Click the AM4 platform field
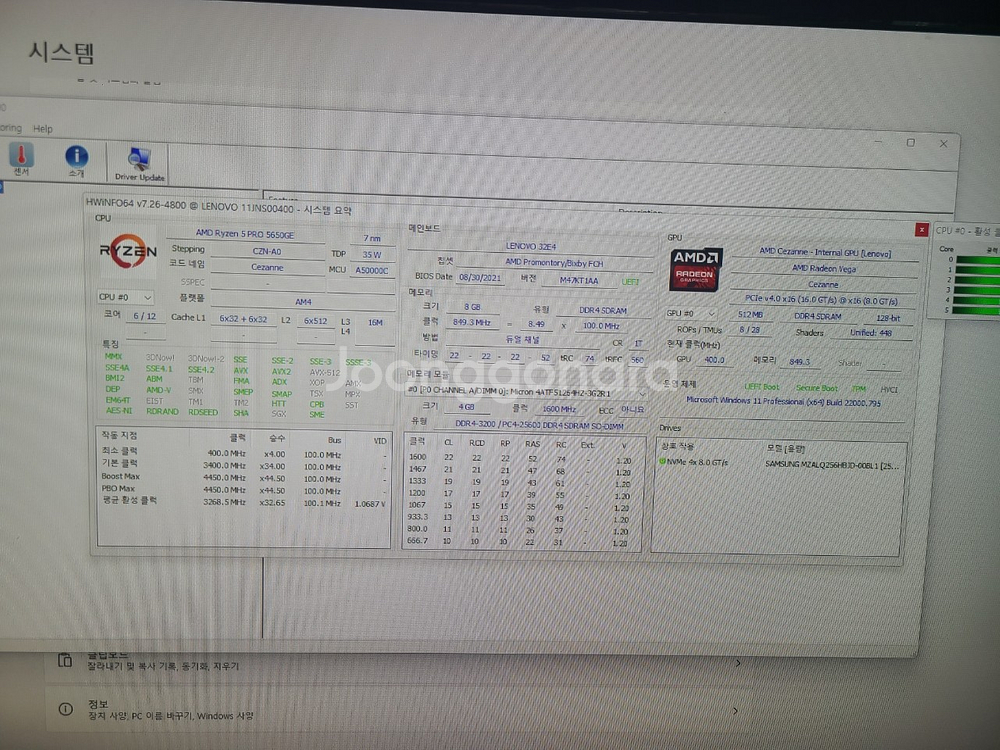The height and width of the screenshot is (750, 1000). (303, 302)
